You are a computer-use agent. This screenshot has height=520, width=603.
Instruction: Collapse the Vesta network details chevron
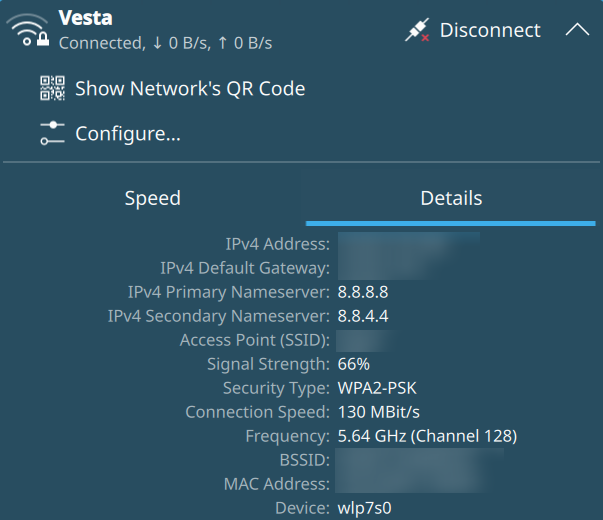[577, 30]
